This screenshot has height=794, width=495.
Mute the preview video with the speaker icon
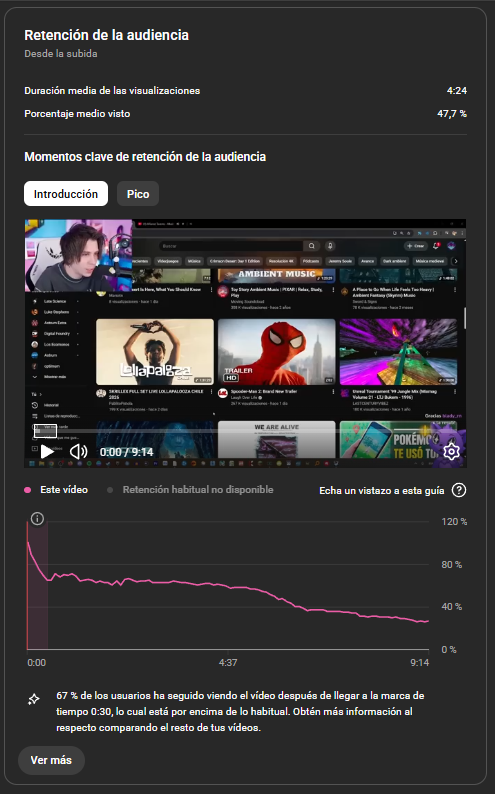click(78, 451)
